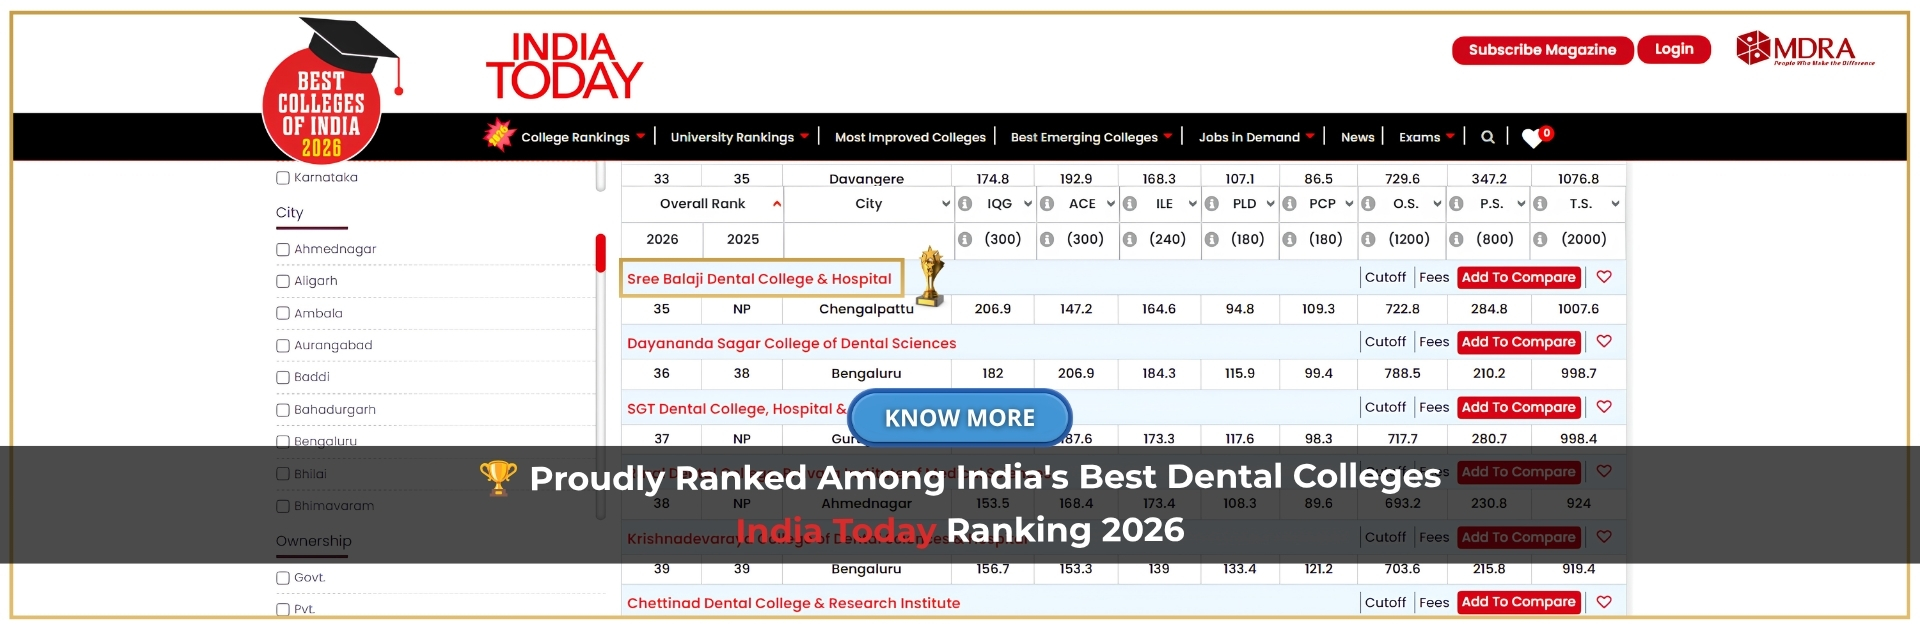Click the info icon next to PLD
The image size is (1920, 630).
pyautogui.click(x=1212, y=204)
